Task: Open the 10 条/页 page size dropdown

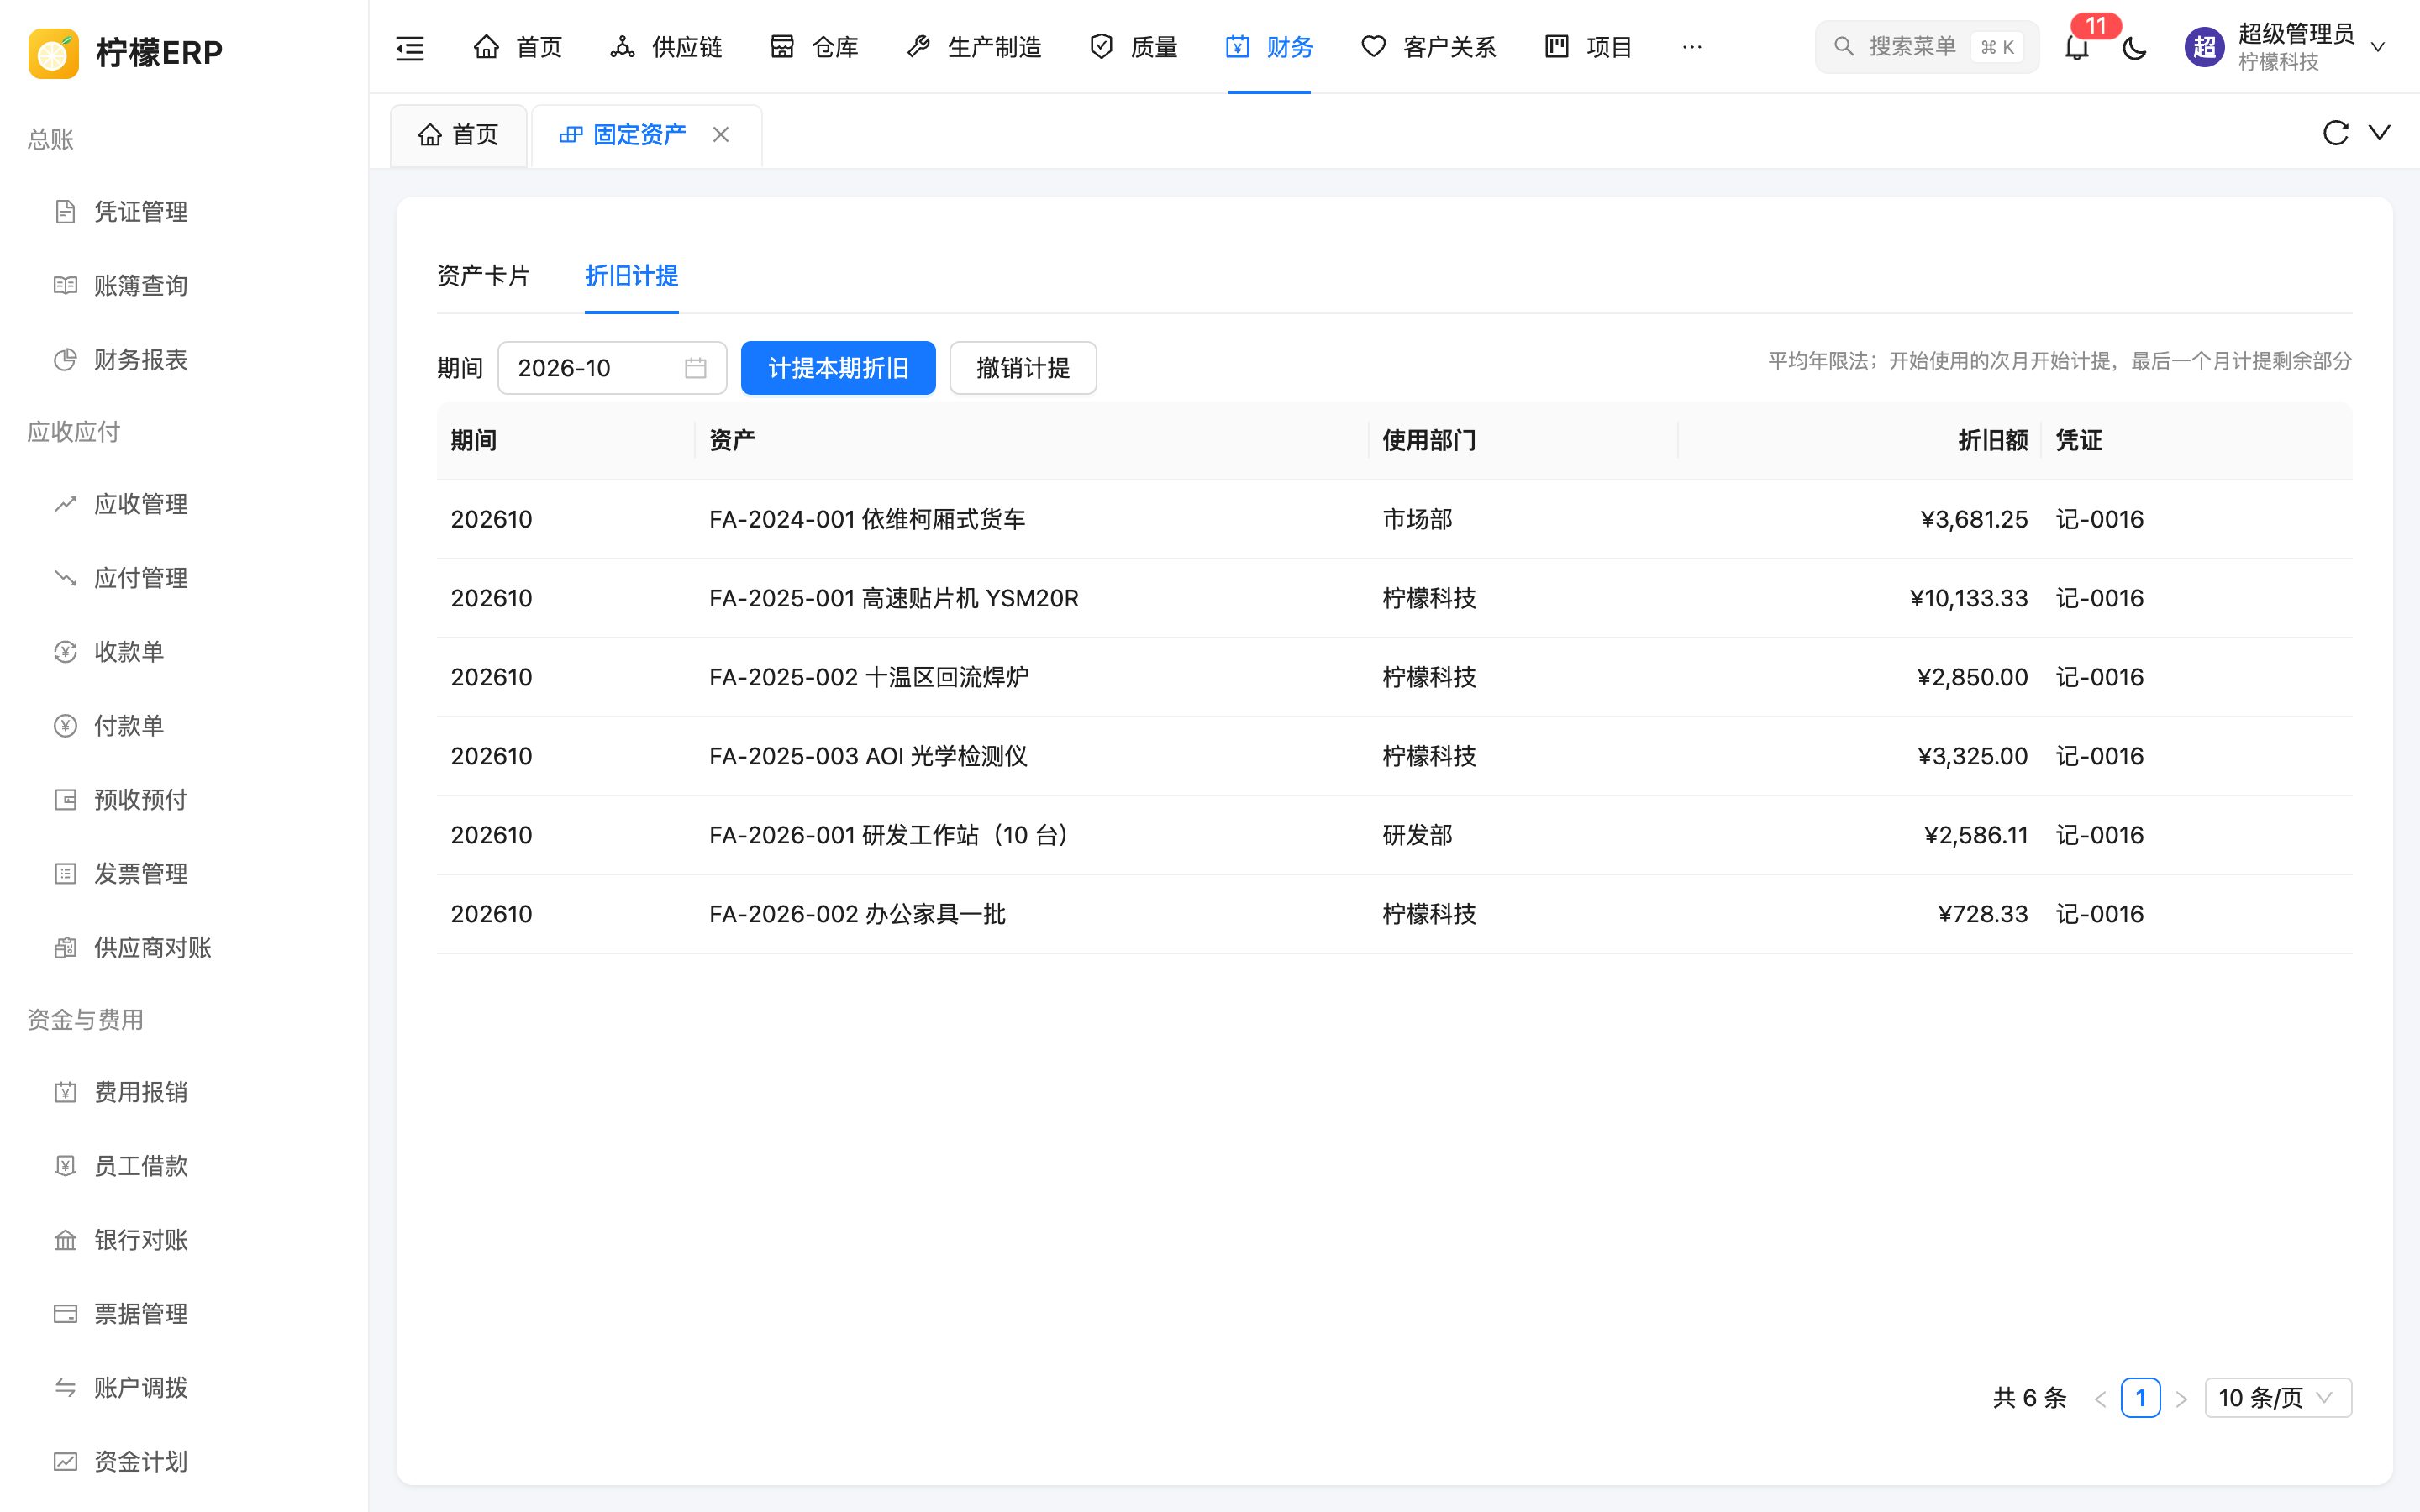Action: point(2278,1397)
